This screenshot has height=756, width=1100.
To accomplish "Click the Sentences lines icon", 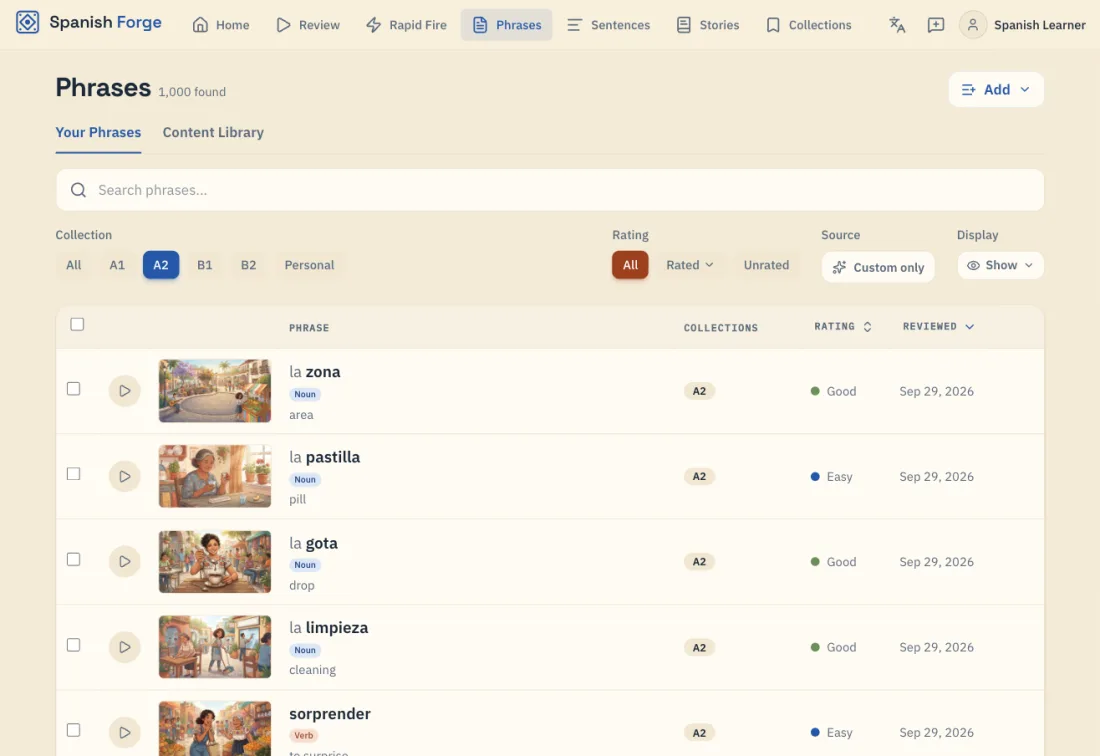I will [x=574, y=25].
